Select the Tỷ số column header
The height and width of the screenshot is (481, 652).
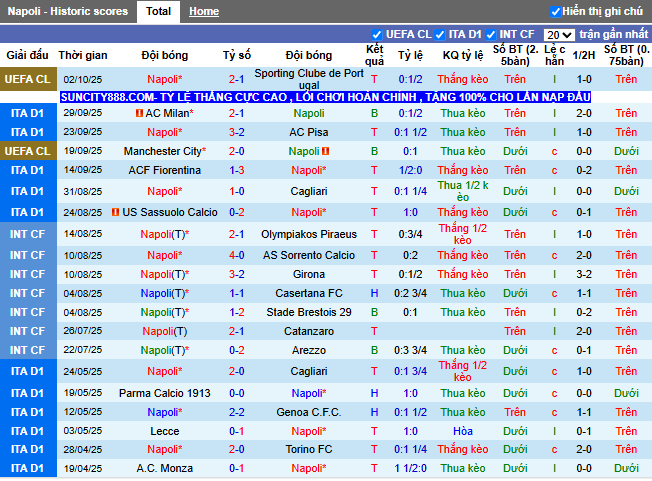pyautogui.click(x=237, y=55)
